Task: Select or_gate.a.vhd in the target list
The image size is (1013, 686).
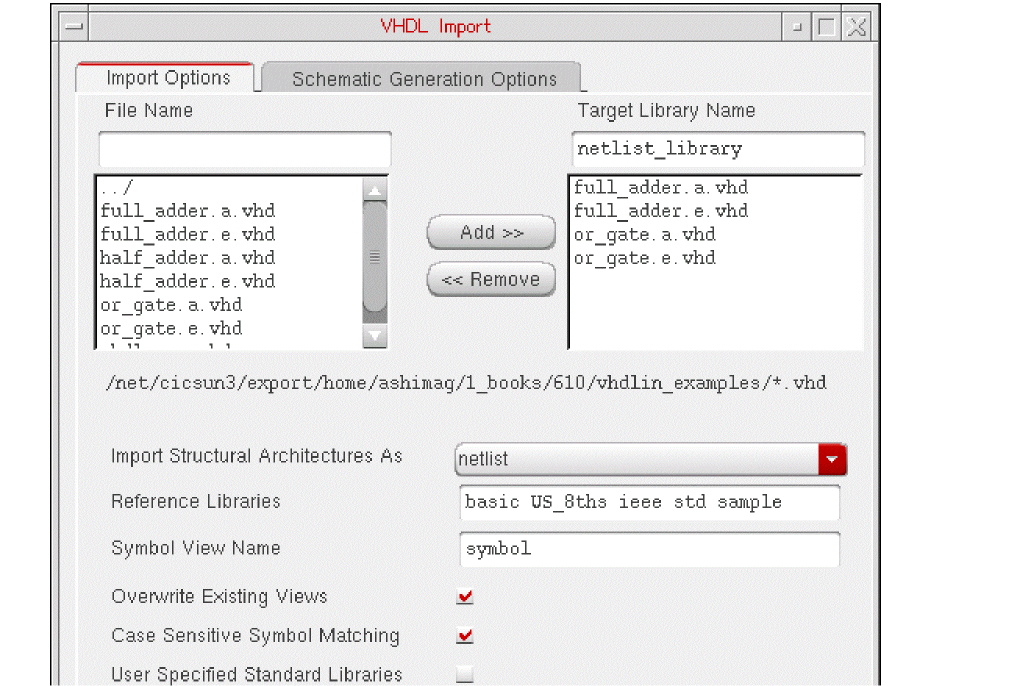Action: pos(645,234)
